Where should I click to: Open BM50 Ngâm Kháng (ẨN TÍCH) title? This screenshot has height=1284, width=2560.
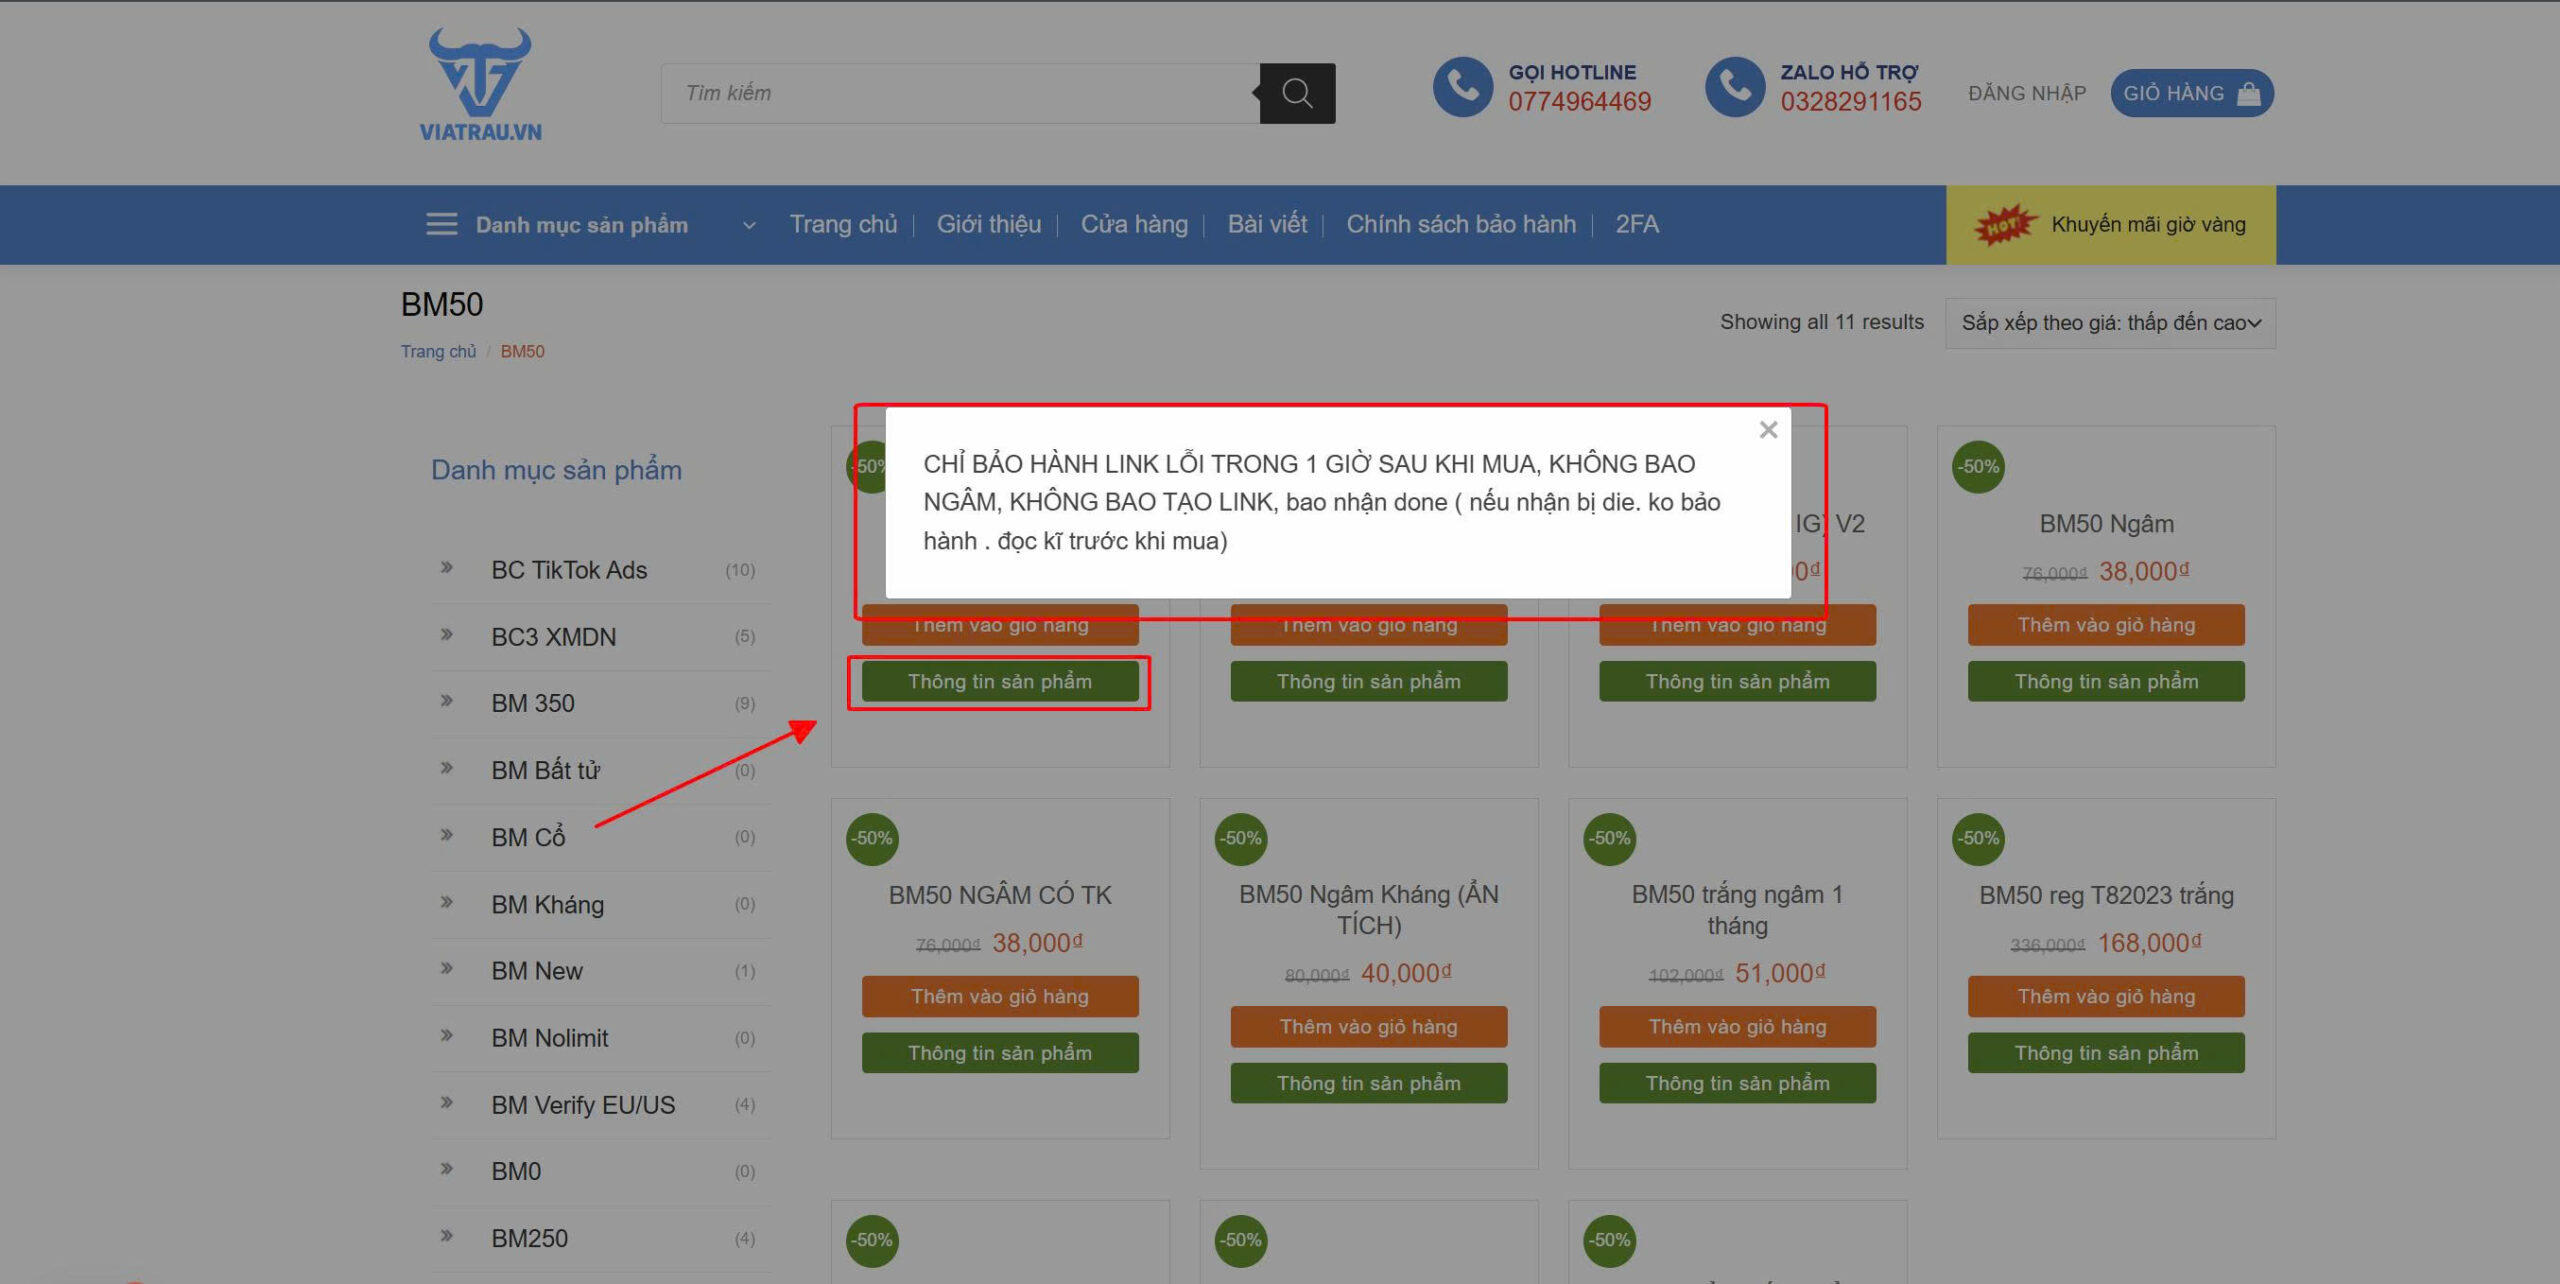click(x=1368, y=910)
